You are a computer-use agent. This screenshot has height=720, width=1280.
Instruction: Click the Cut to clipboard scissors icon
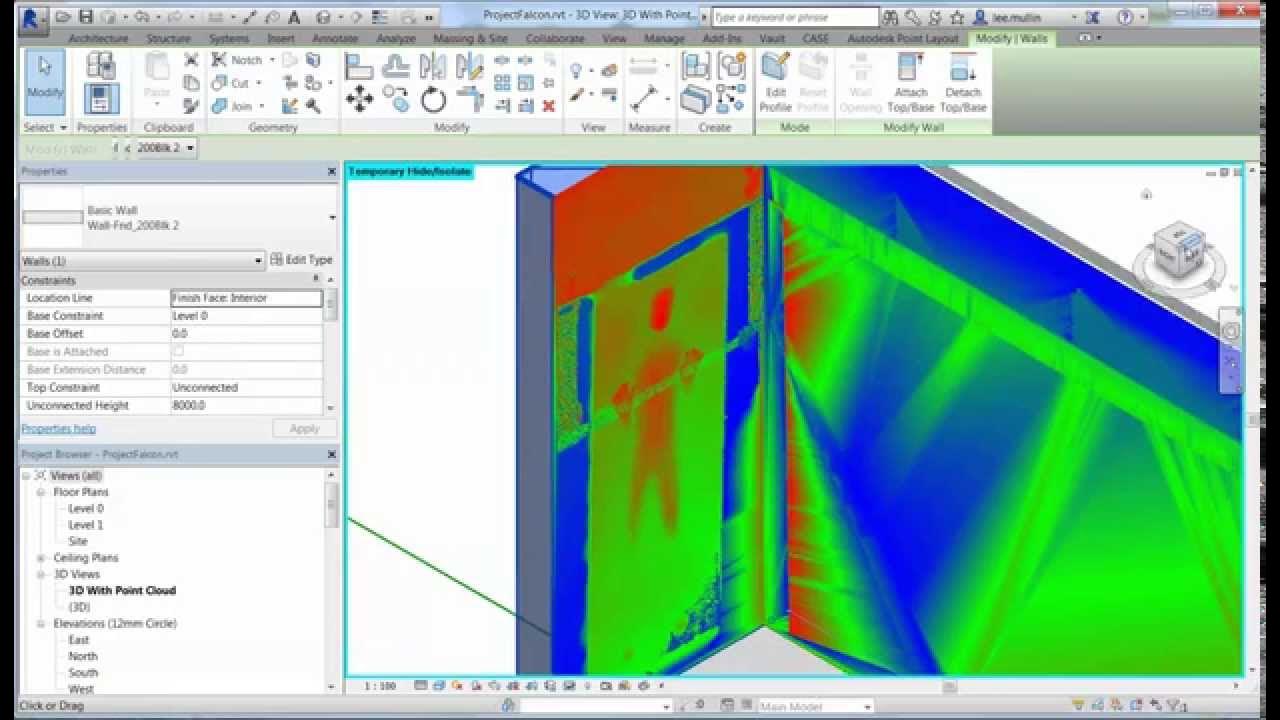click(x=191, y=60)
